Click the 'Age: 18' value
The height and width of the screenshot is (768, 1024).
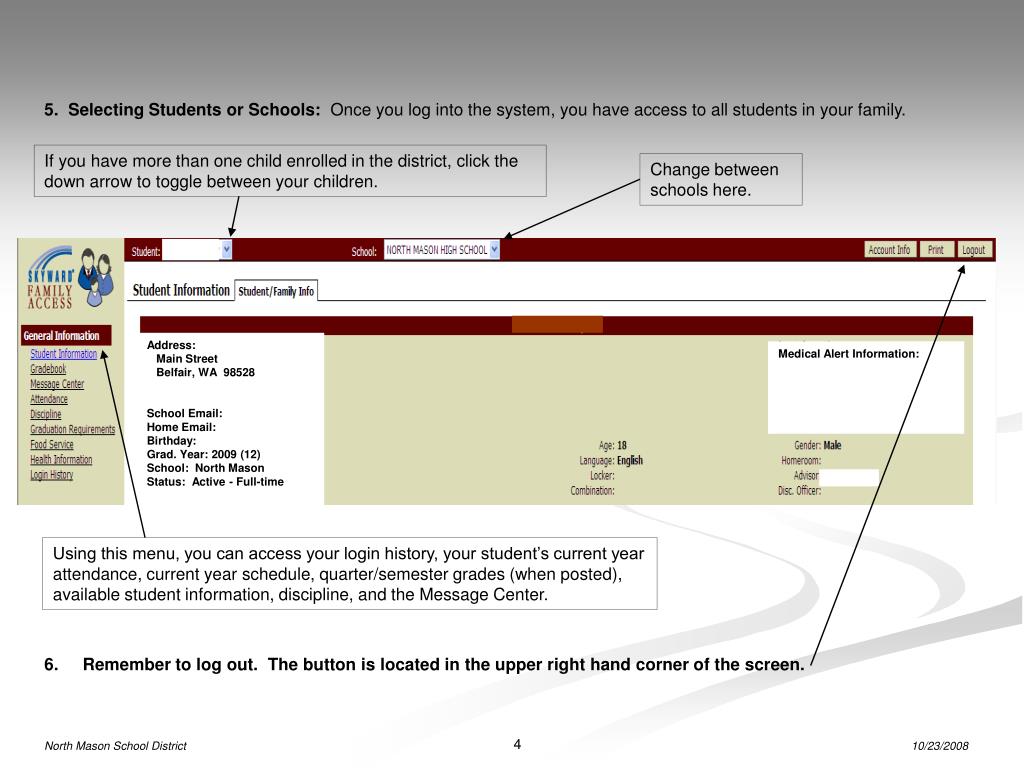click(x=613, y=445)
